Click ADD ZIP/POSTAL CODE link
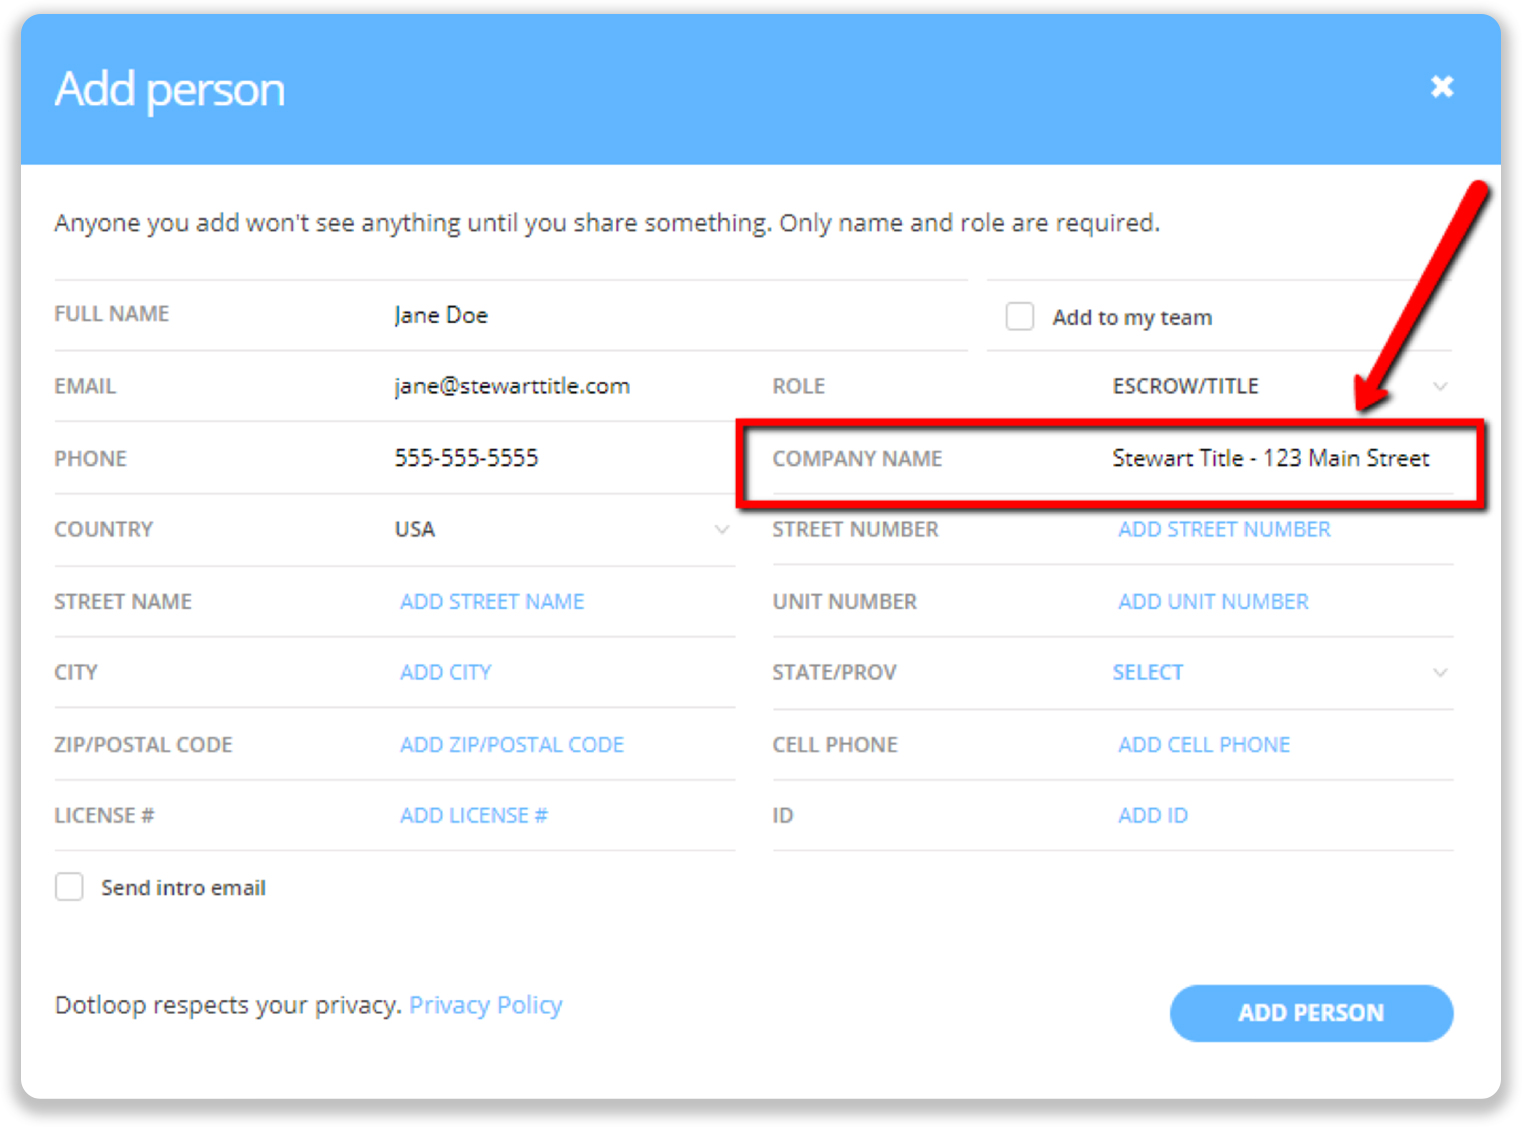1522x1127 pixels. (512, 744)
